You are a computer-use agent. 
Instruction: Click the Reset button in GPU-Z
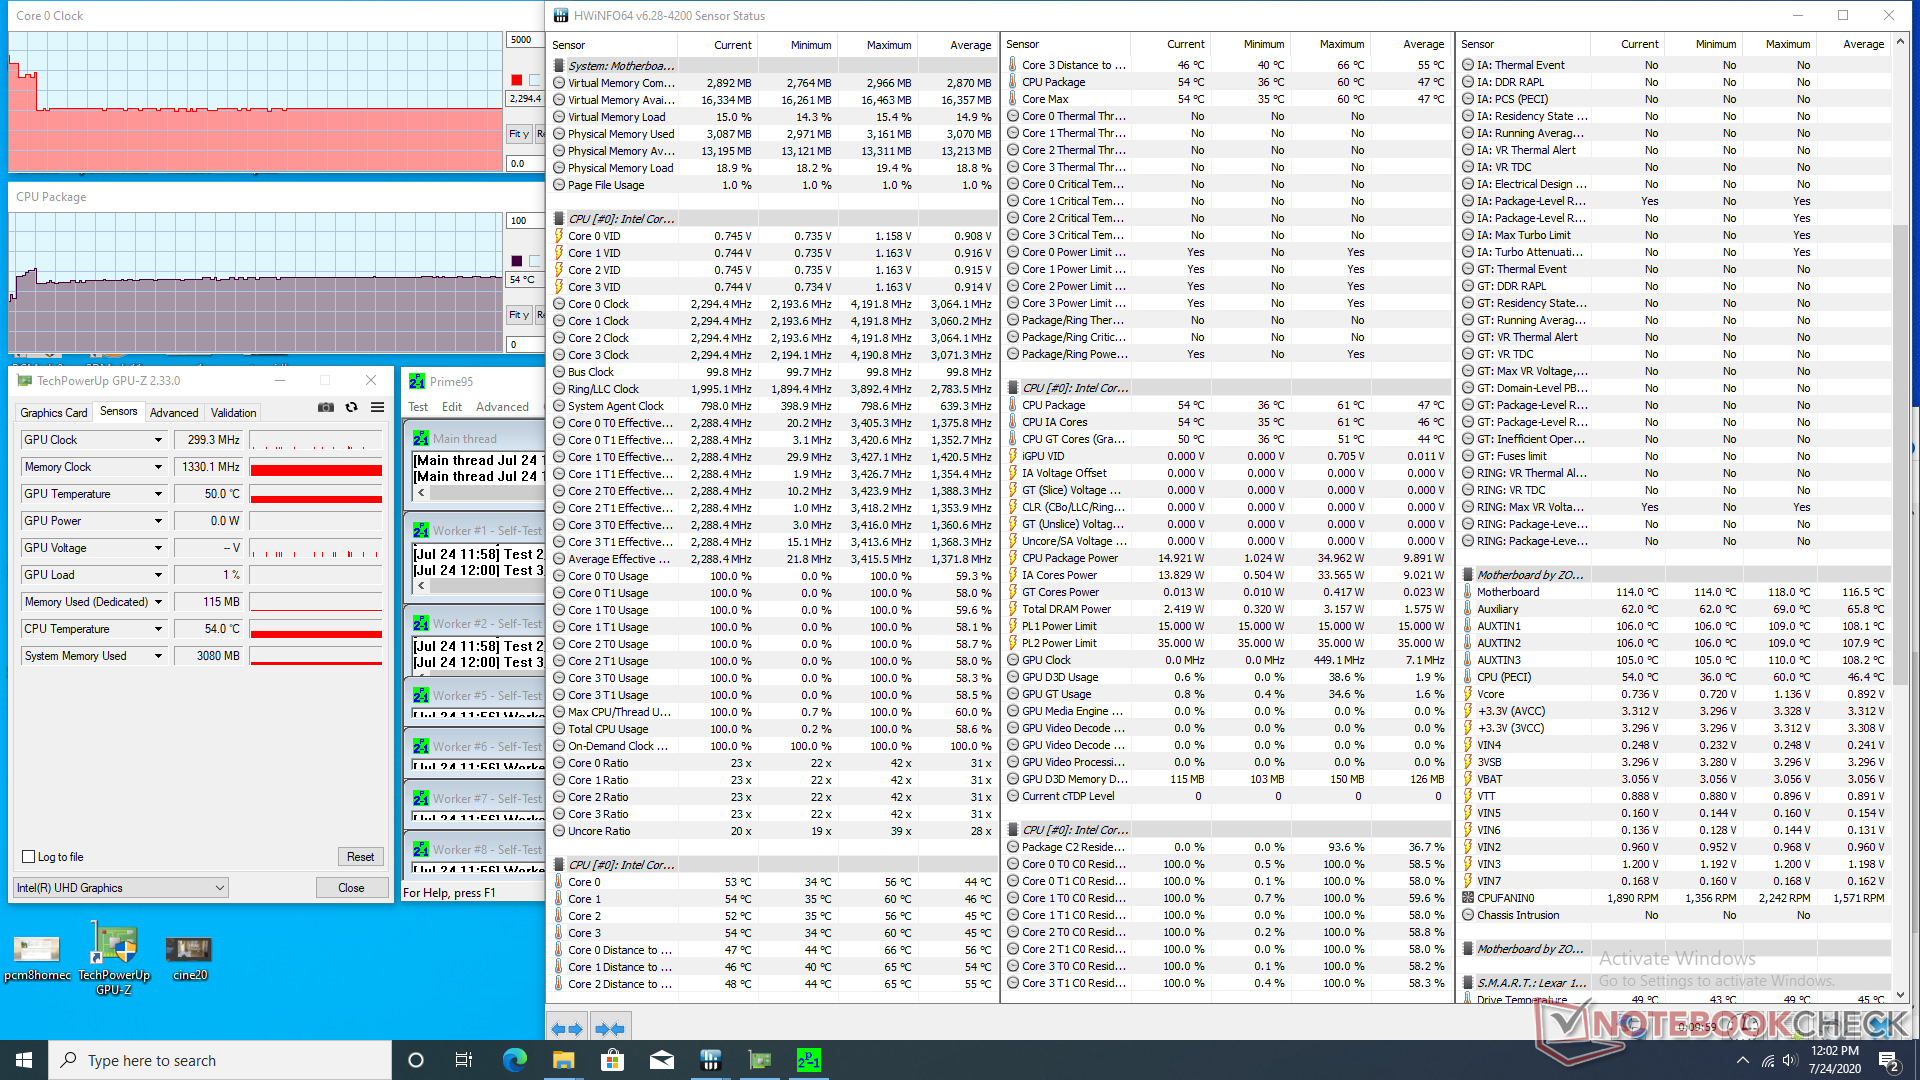pyautogui.click(x=360, y=857)
